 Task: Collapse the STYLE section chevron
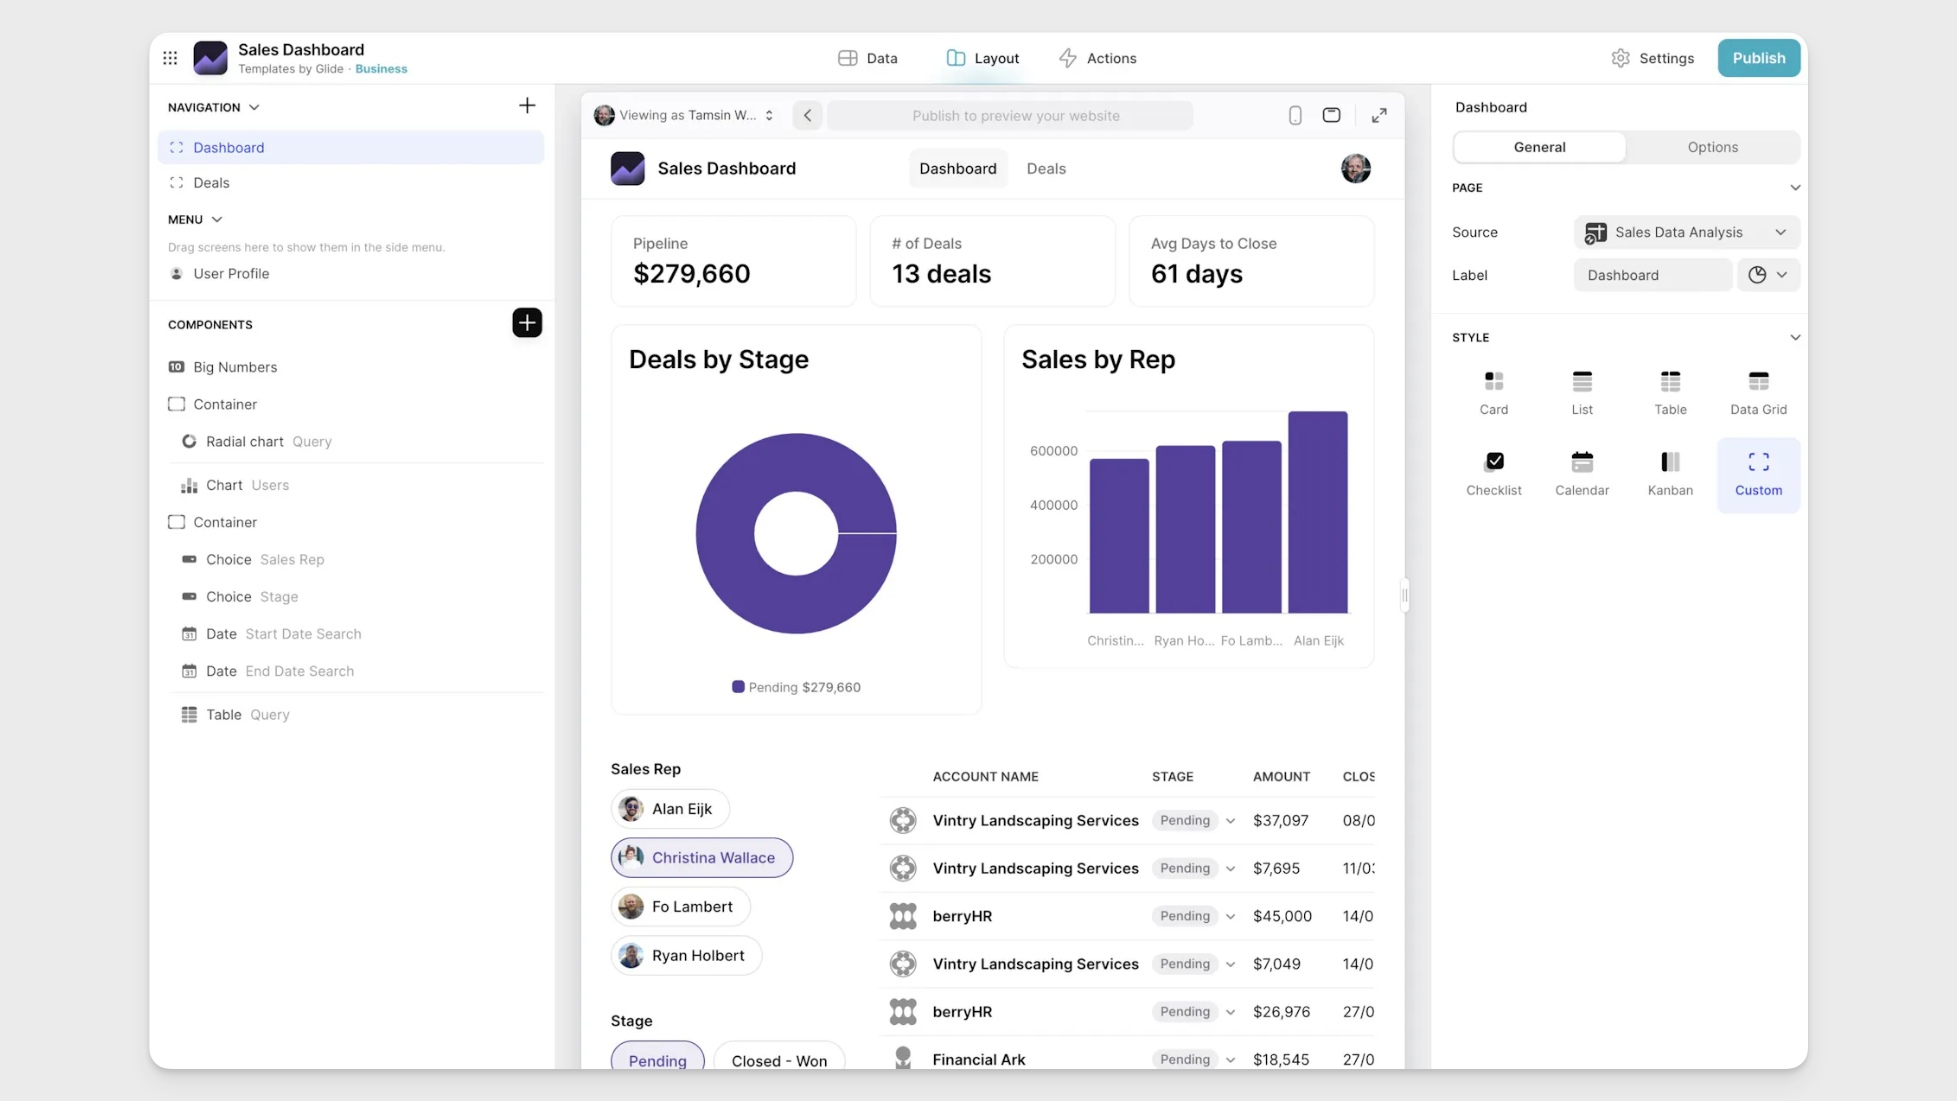point(1794,338)
